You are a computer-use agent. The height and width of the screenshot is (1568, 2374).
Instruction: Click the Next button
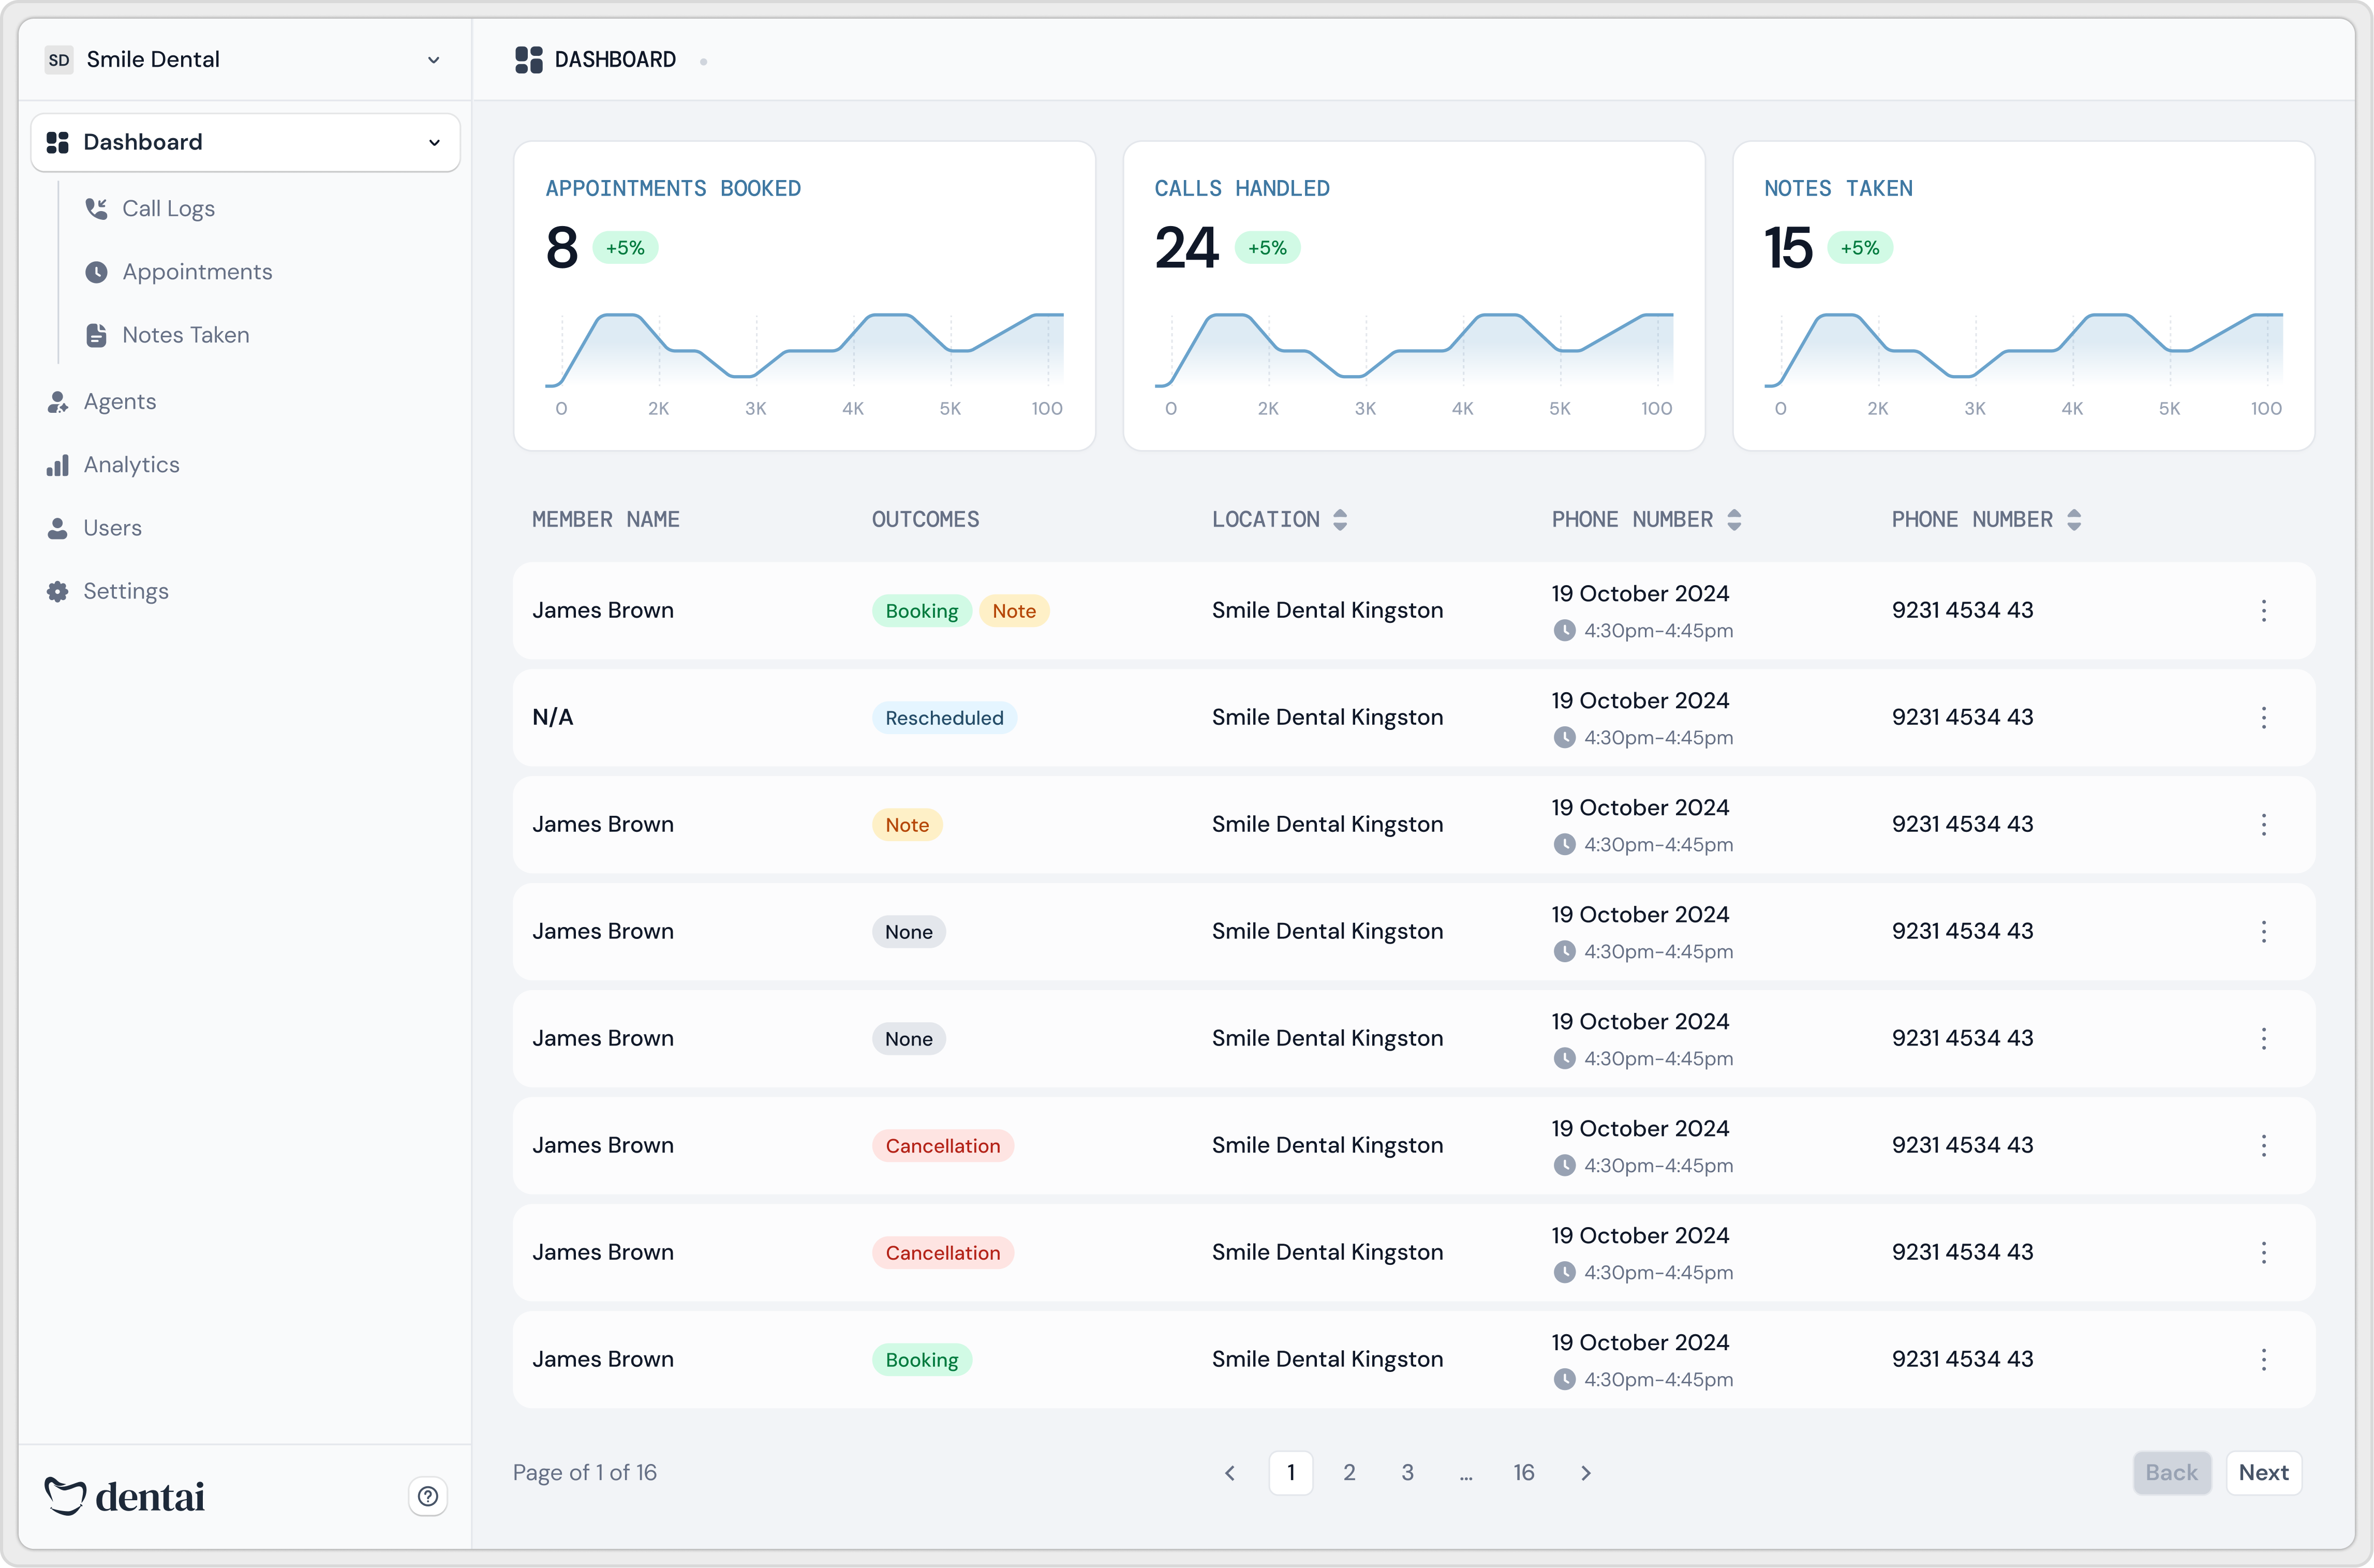coord(2264,1473)
